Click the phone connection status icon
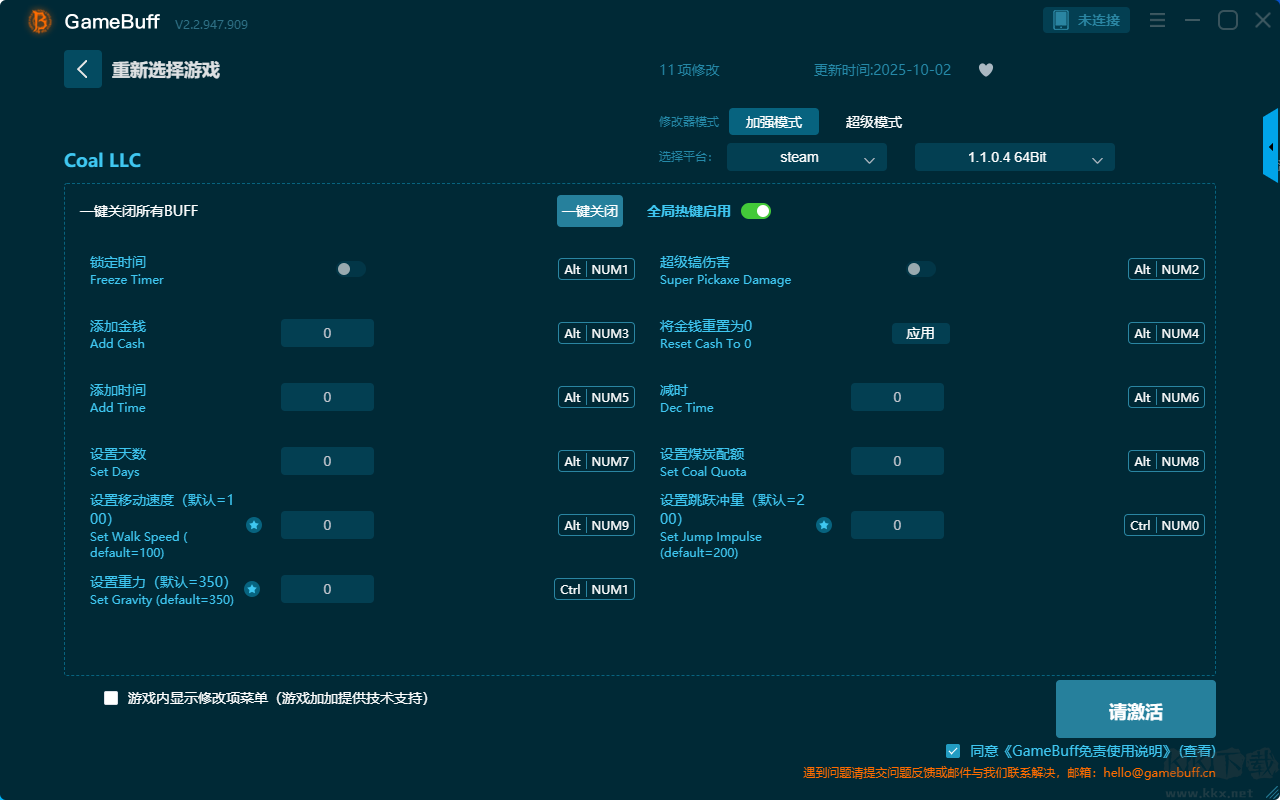This screenshot has height=800, width=1280. [1061, 20]
